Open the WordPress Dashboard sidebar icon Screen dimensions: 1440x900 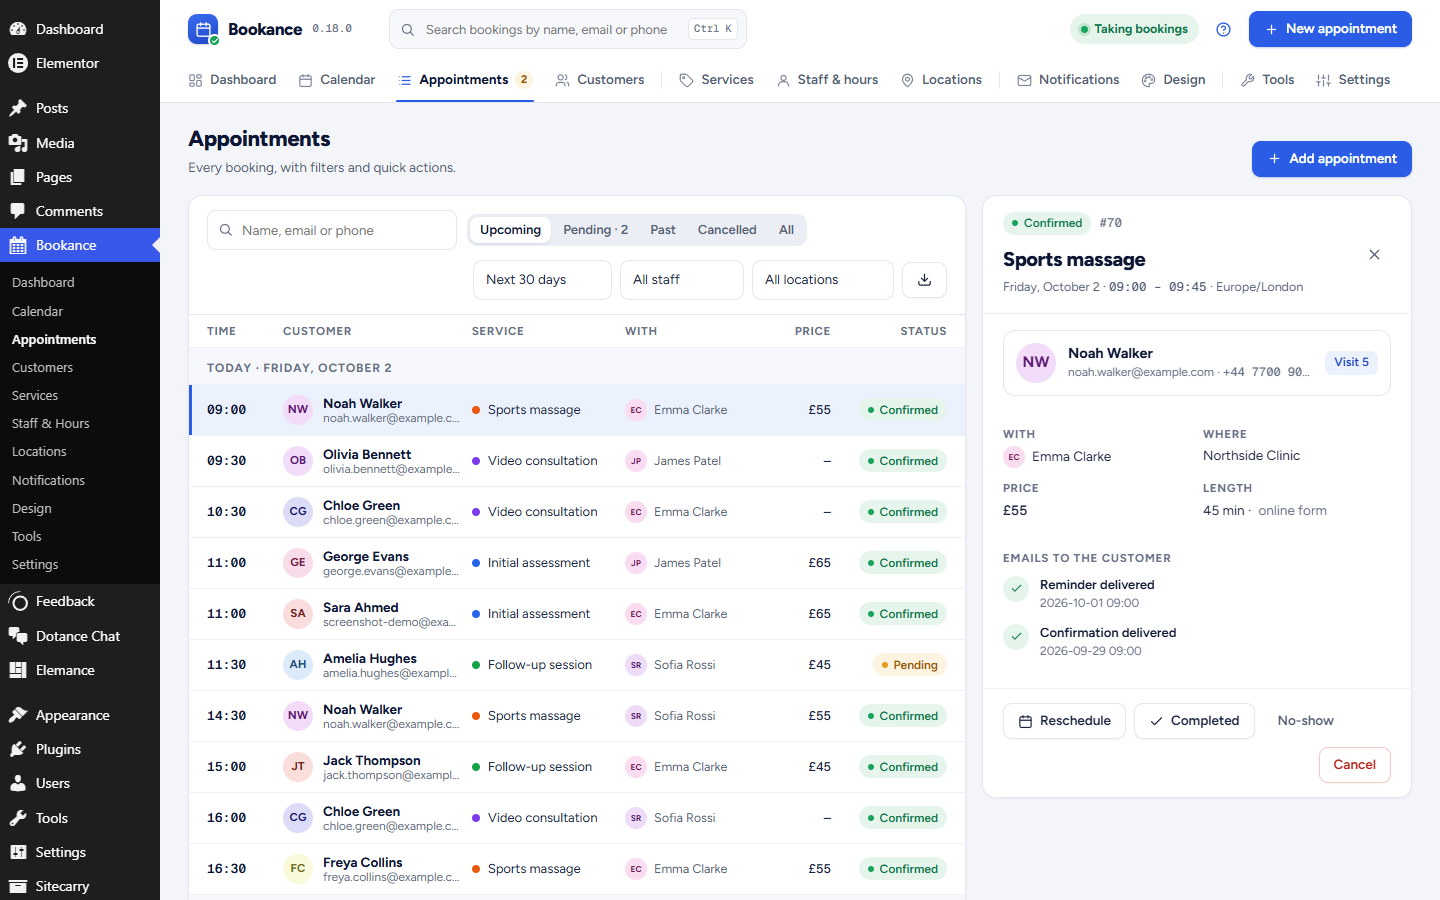tap(18, 29)
